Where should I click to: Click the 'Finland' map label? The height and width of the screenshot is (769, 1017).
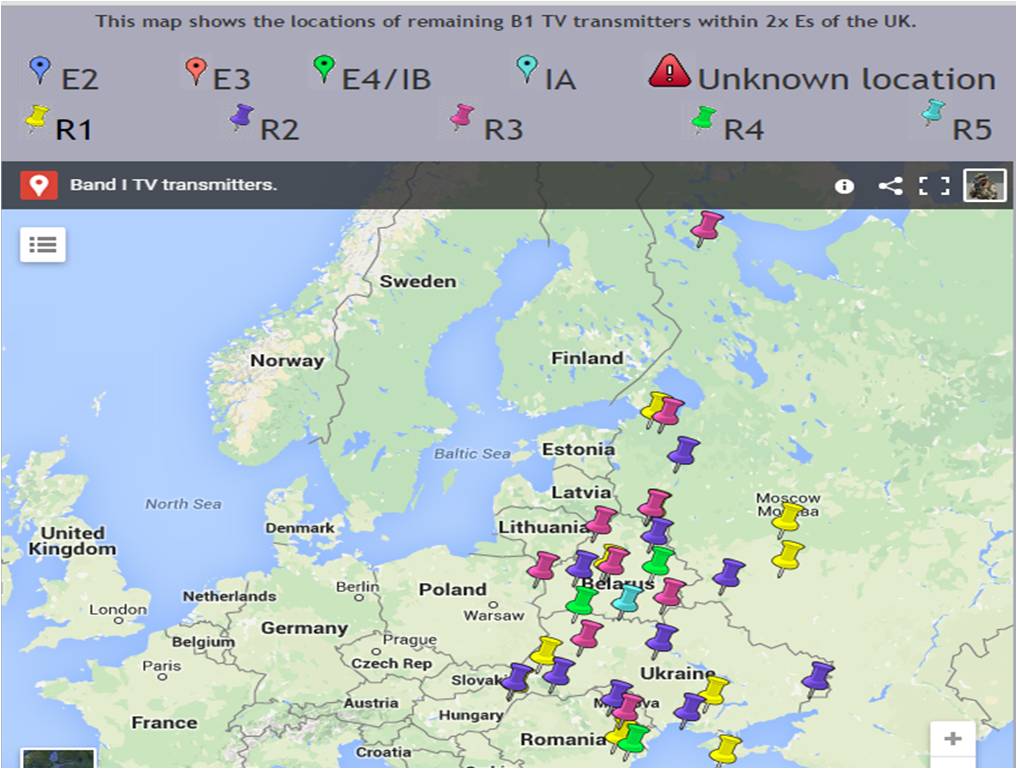click(x=587, y=358)
